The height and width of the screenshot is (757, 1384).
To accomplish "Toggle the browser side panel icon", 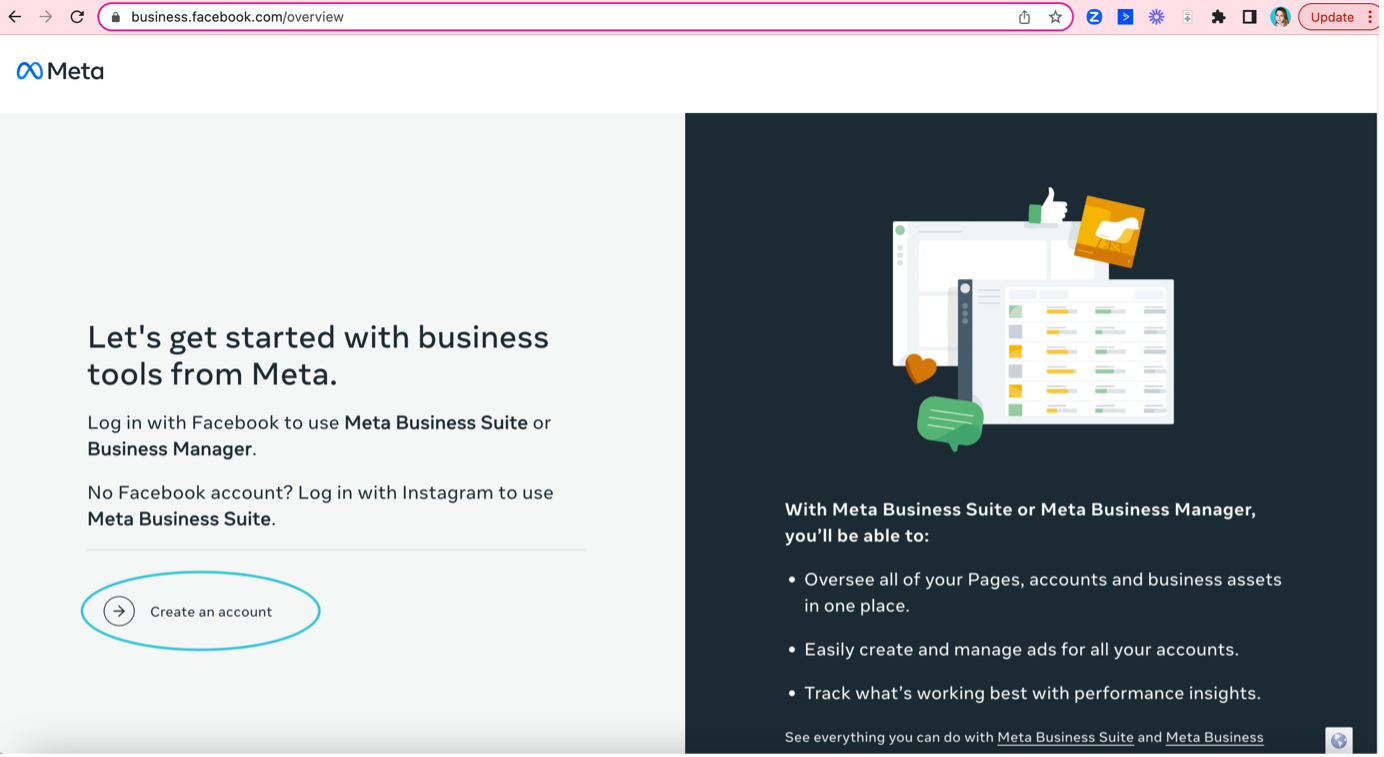I will click(x=1249, y=17).
